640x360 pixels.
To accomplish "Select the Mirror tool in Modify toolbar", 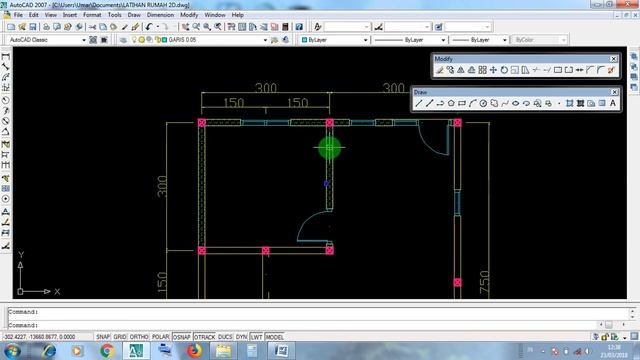I will tap(461, 70).
